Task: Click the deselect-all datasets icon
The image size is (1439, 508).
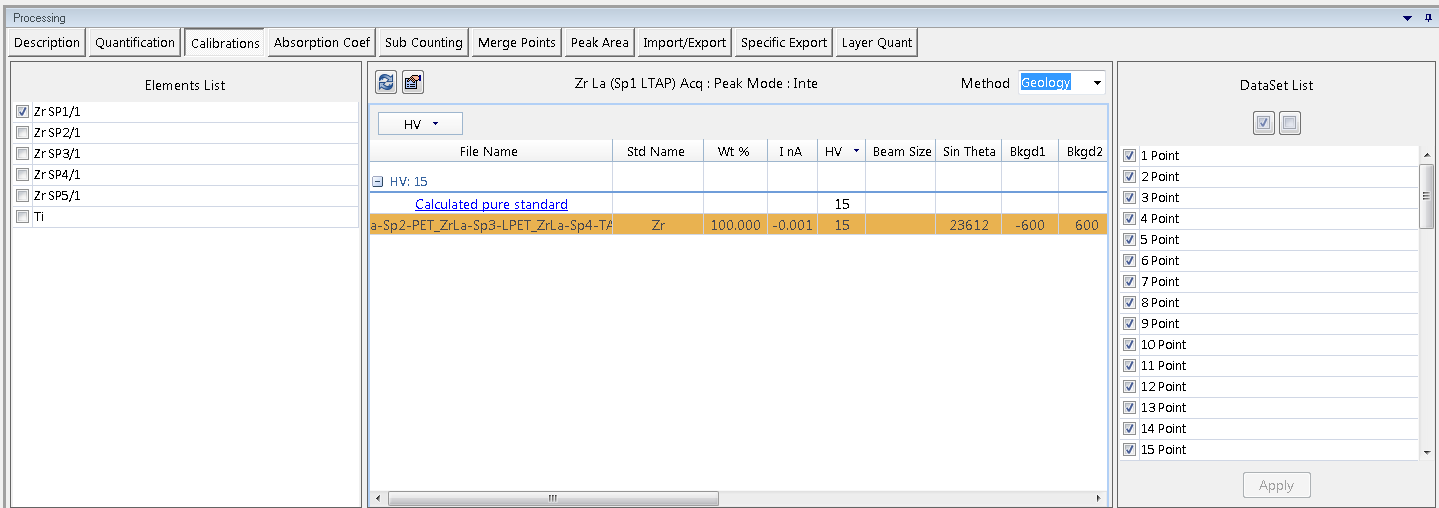Action: [1290, 123]
